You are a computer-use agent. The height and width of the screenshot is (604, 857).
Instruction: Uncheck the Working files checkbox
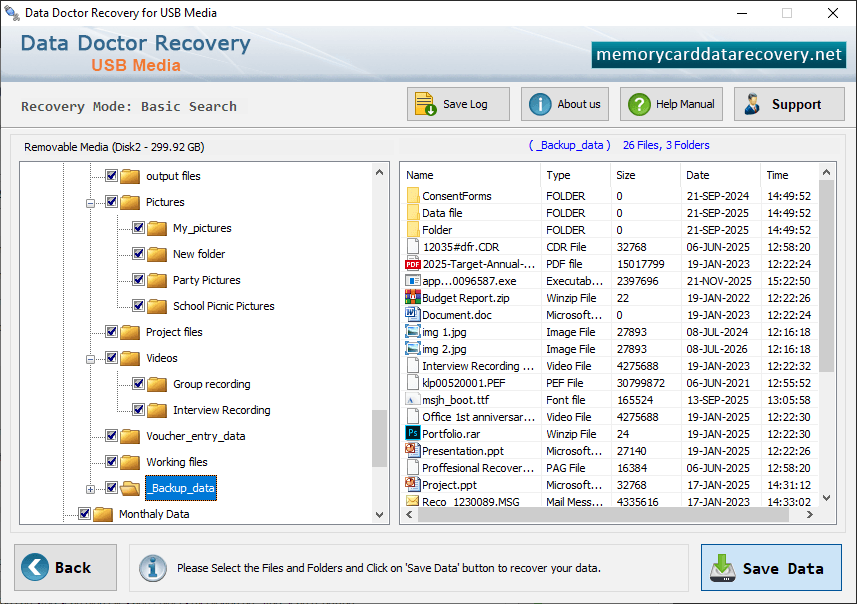(111, 462)
